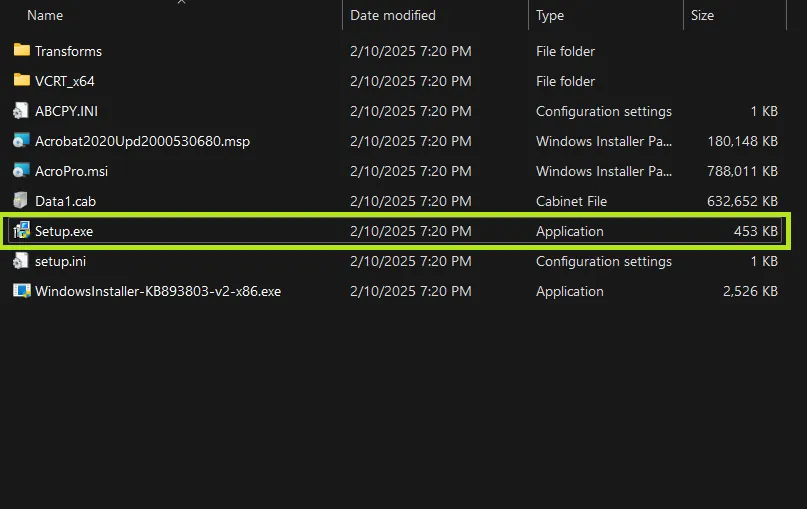Select the Transforms folder name
Viewport: 807px width, 509px height.
click(x=68, y=51)
